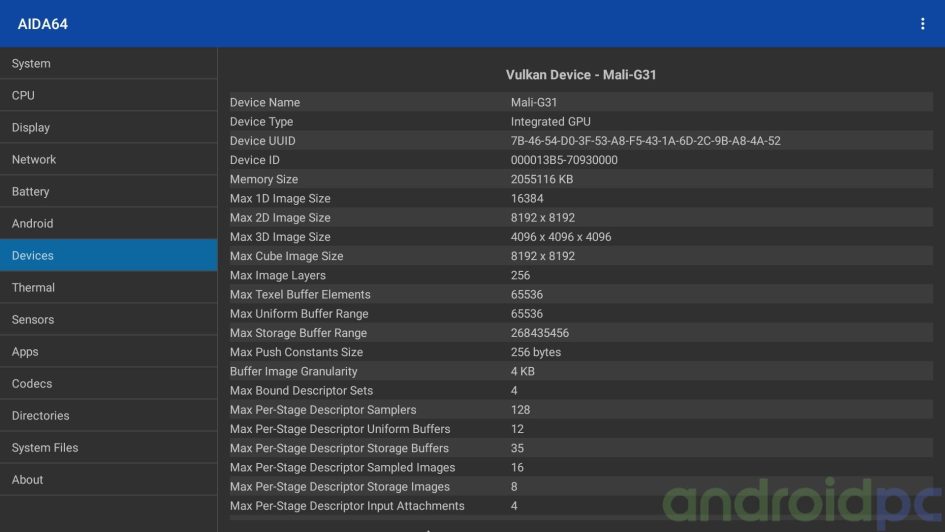Select Buffer Image Granularity value 4 KB
Viewport: 945px width, 532px height.
point(523,372)
